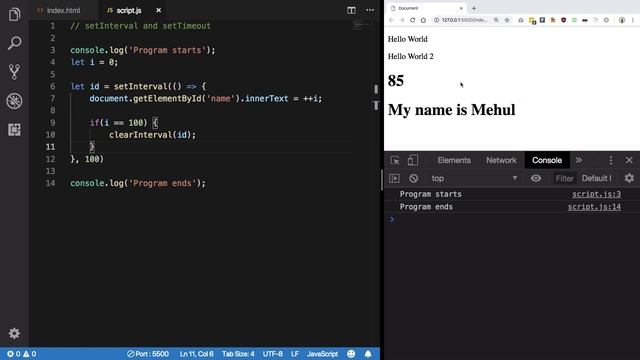This screenshot has height=360, width=640.
Task: Split the editor with the split icon
Action: 351,10
